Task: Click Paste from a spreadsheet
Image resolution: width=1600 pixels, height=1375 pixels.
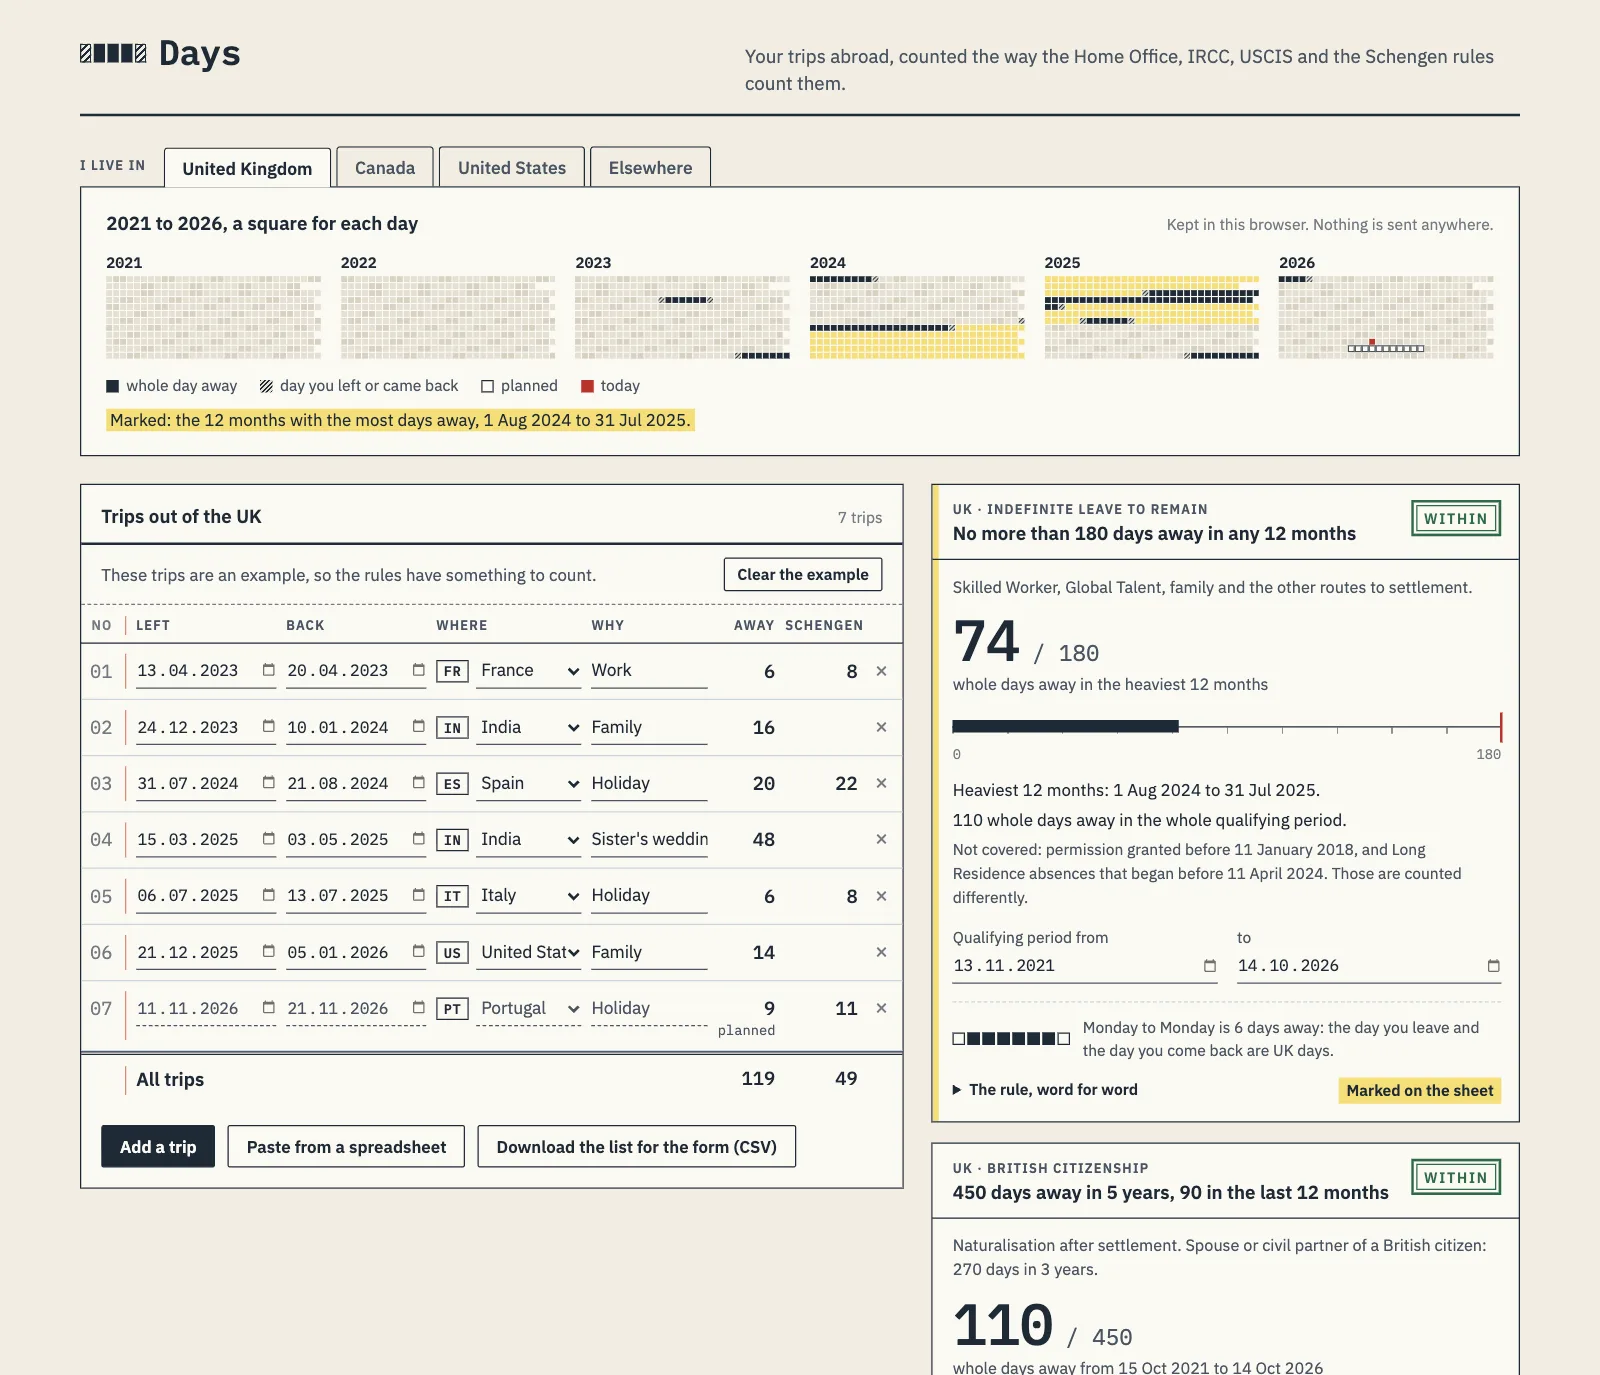Action: point(346,1147)
